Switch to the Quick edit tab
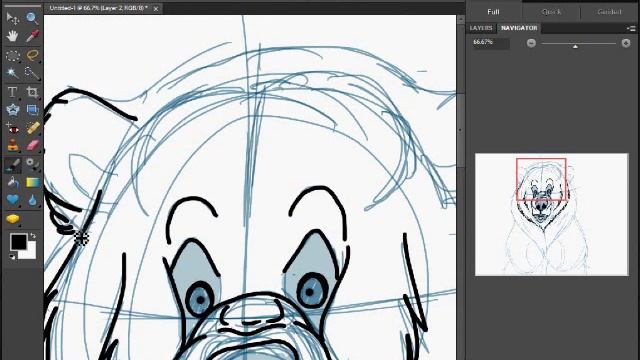This screenshot has width=640, height=360. 551,12
